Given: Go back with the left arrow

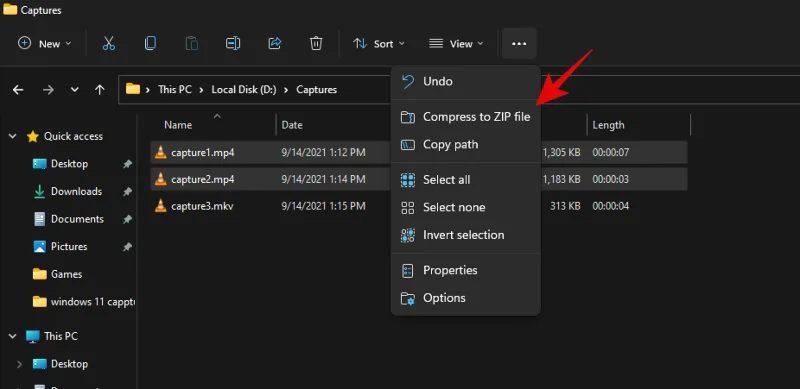Looking at the screenshot, I should pyautogui.click(x=18, y=90).
